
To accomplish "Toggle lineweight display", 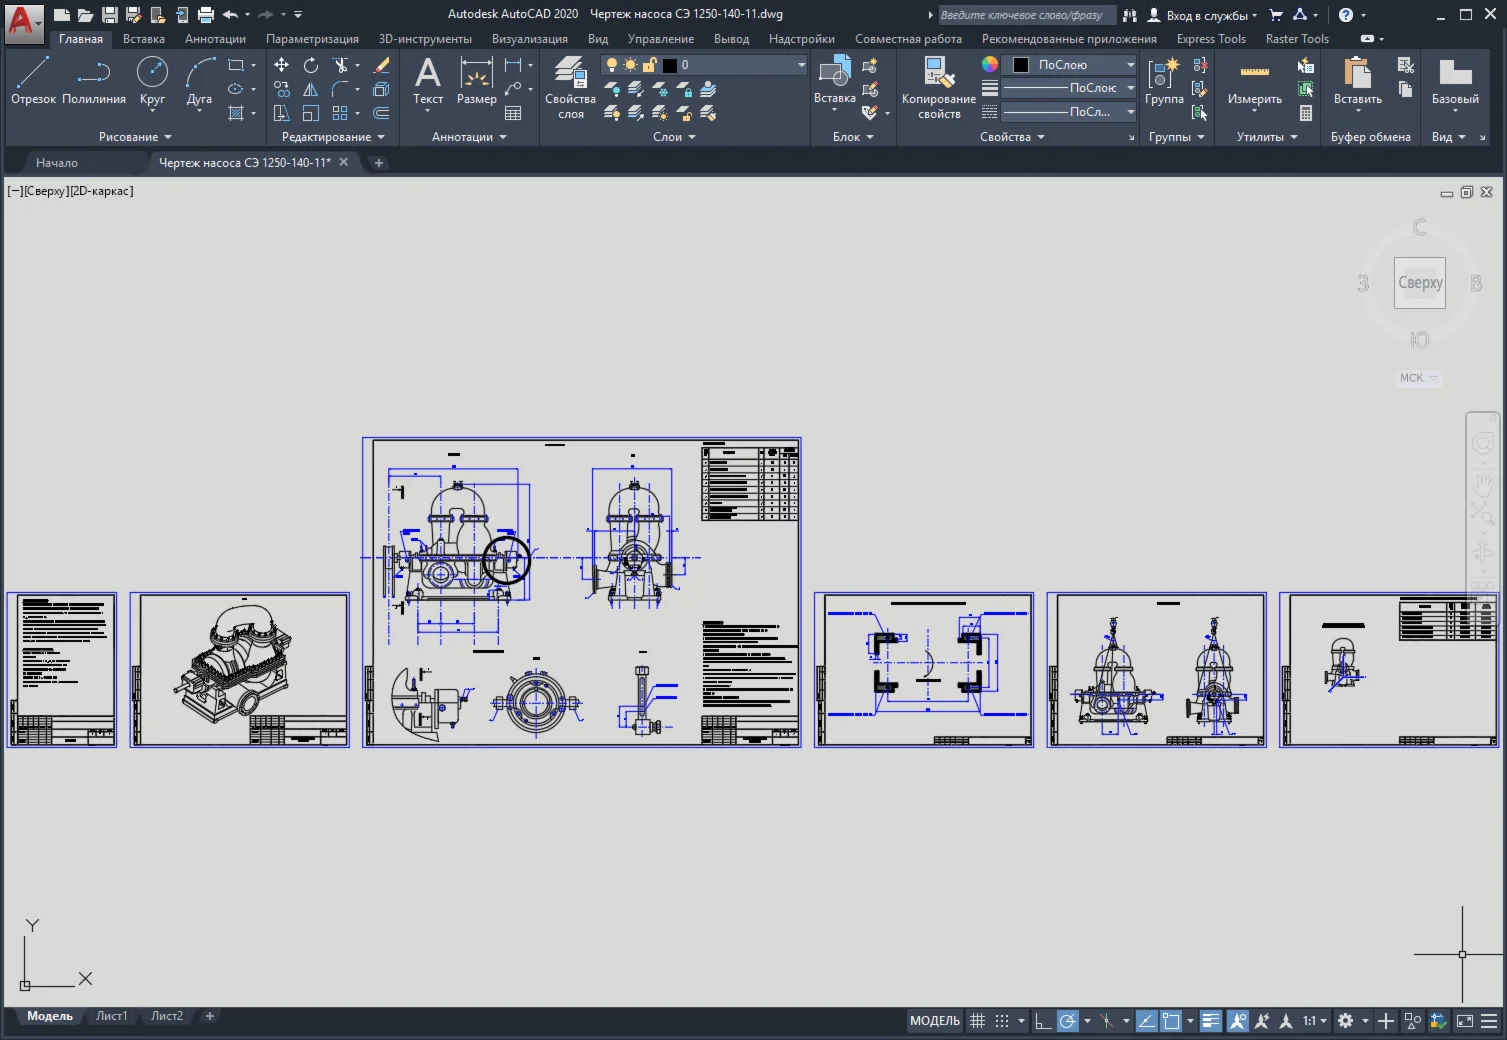I will pyautogui.click(x=1211, y=1021).
